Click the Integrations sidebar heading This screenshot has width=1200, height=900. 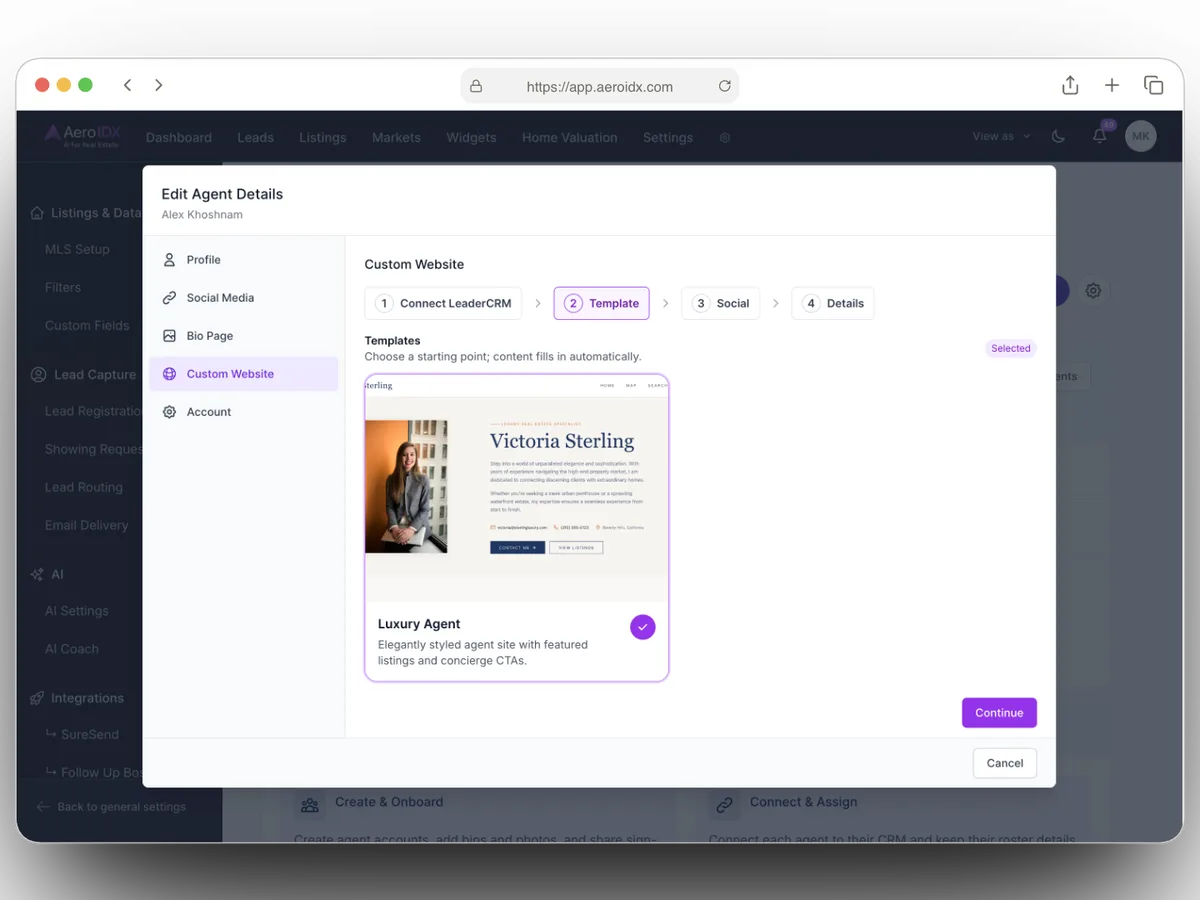pos(88,698)
